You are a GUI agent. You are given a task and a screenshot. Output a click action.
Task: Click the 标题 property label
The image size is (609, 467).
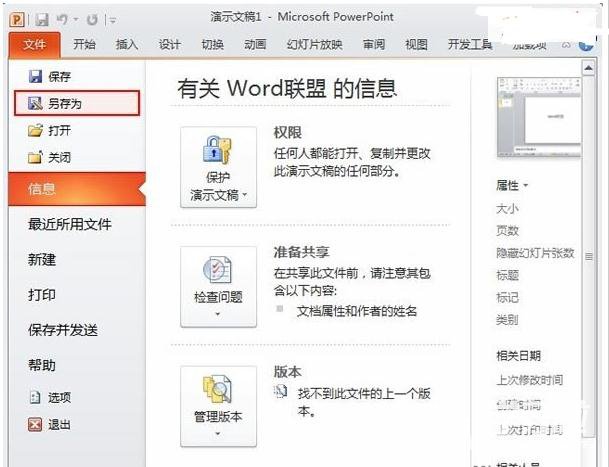[x=507, y=275]
